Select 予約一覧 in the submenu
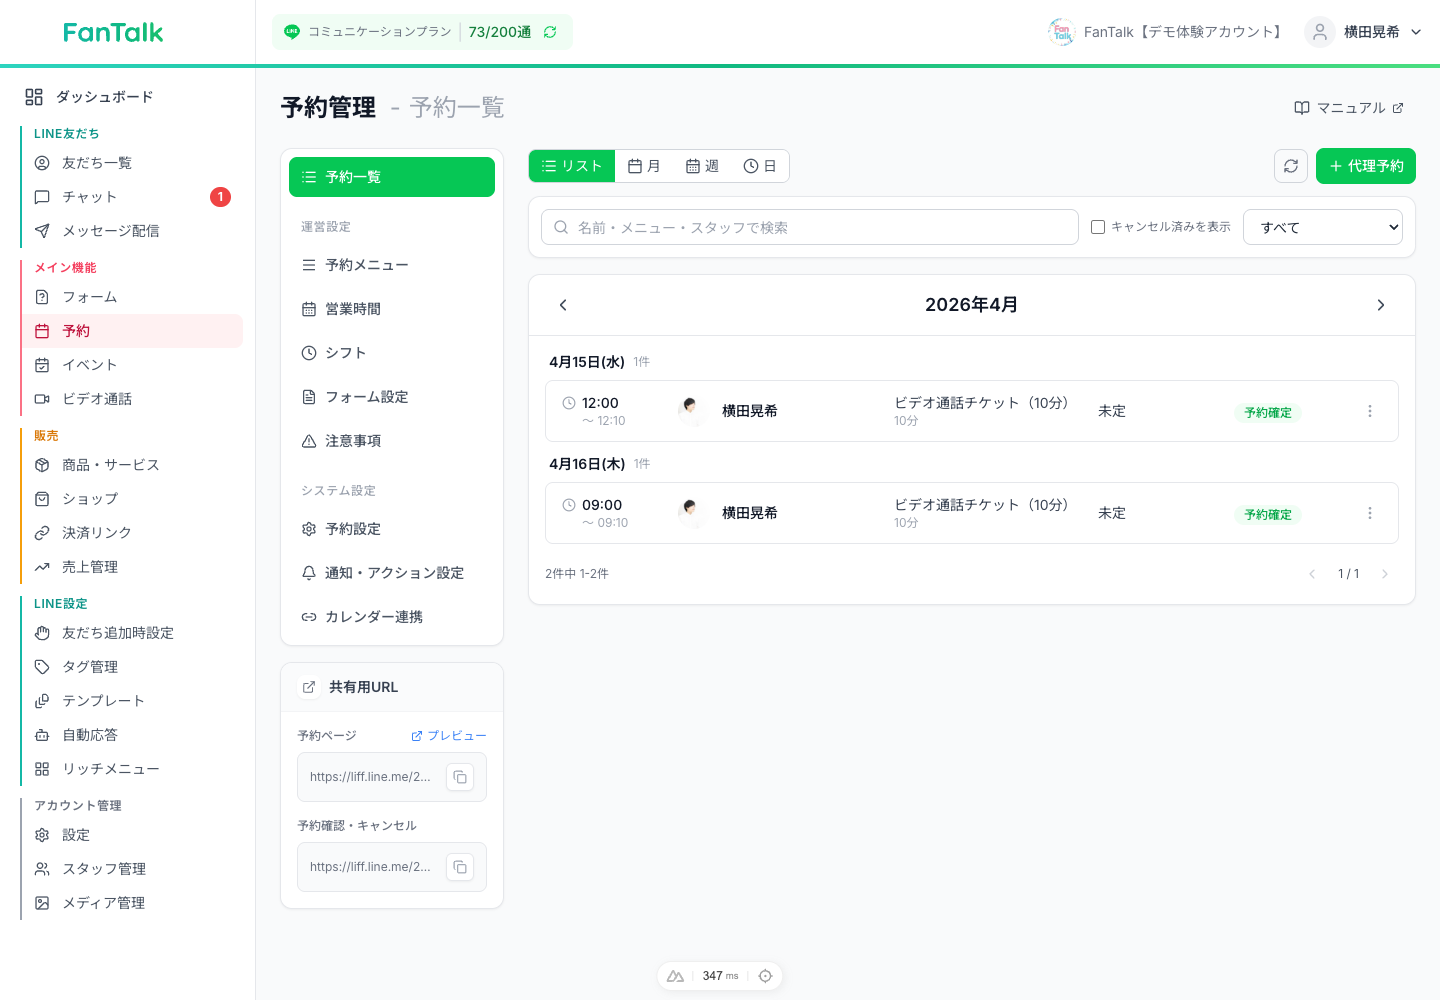The width and height of the screenshot is (1440, 1000). tap(392, 177)
